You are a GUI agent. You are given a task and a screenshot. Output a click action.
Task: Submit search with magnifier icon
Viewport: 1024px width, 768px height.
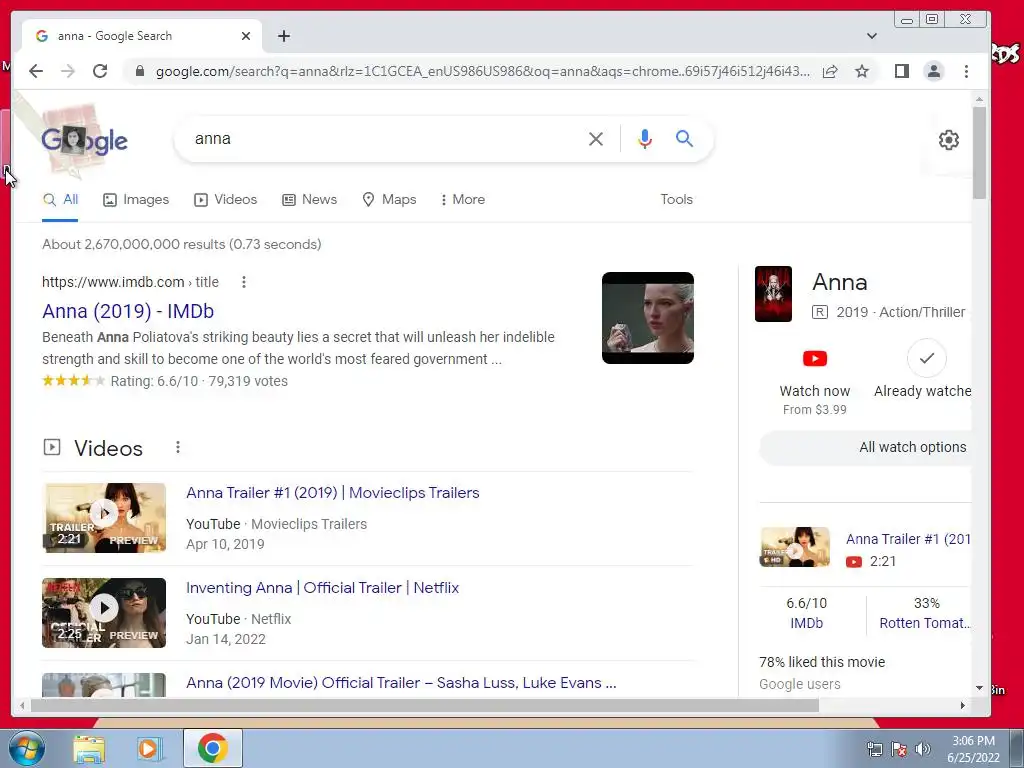[x=684, y=138]
